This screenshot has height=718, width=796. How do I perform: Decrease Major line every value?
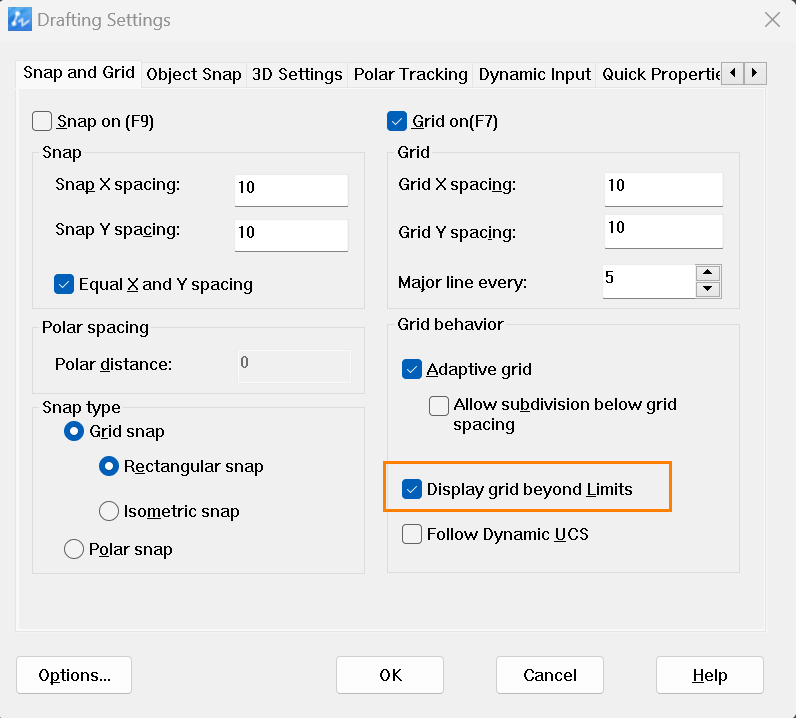(x=708, y=289)
